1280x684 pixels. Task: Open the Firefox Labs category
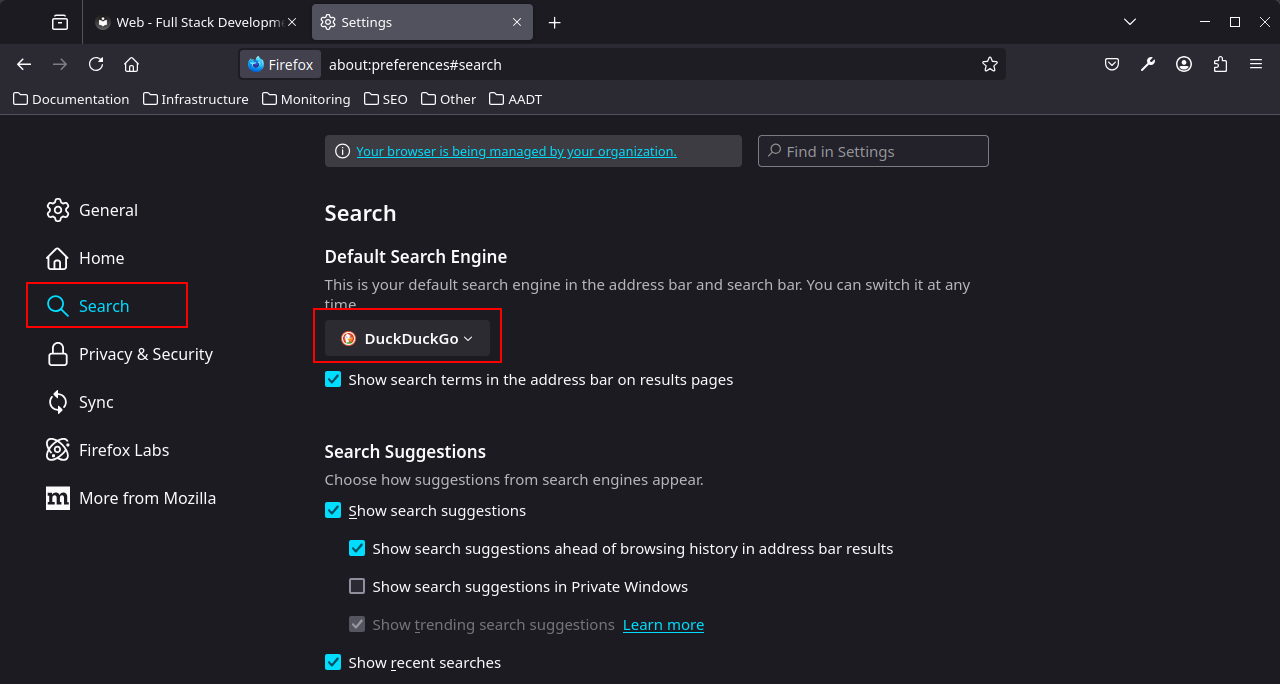point(107,450)
